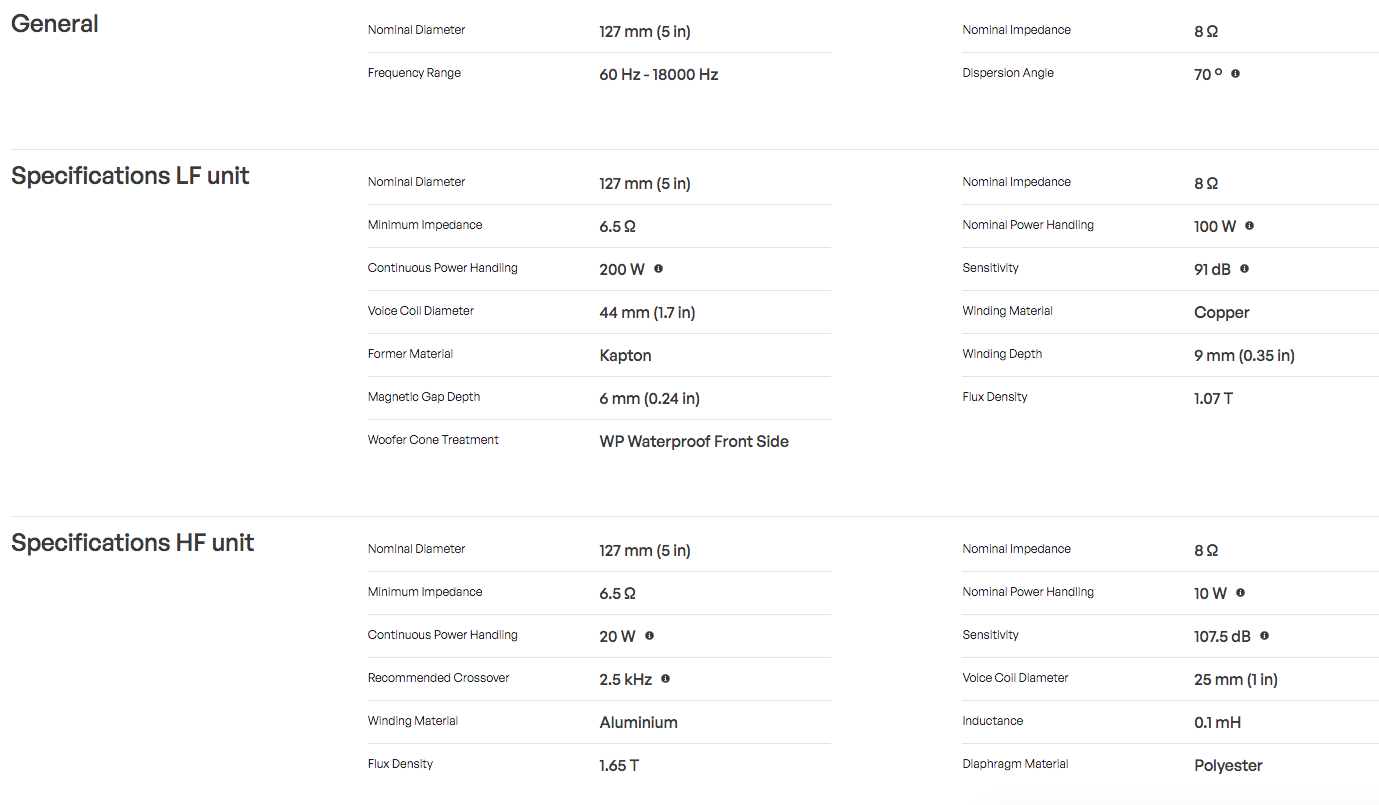This screenshot has width=1379, height=805.
Task: Click the Diaphragm Material Polyester value
Action: pyautogui.click(x=1228, y=766)
